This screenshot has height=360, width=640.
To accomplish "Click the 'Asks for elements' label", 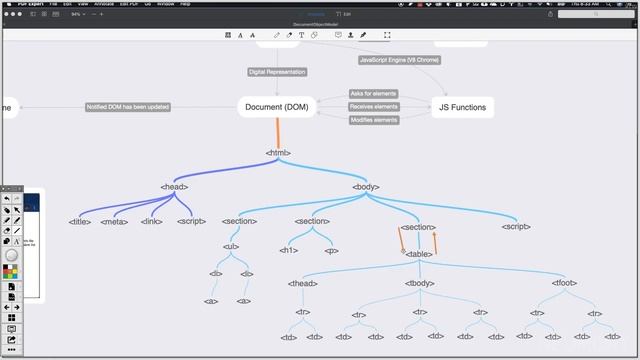I will tap(373, 94).
